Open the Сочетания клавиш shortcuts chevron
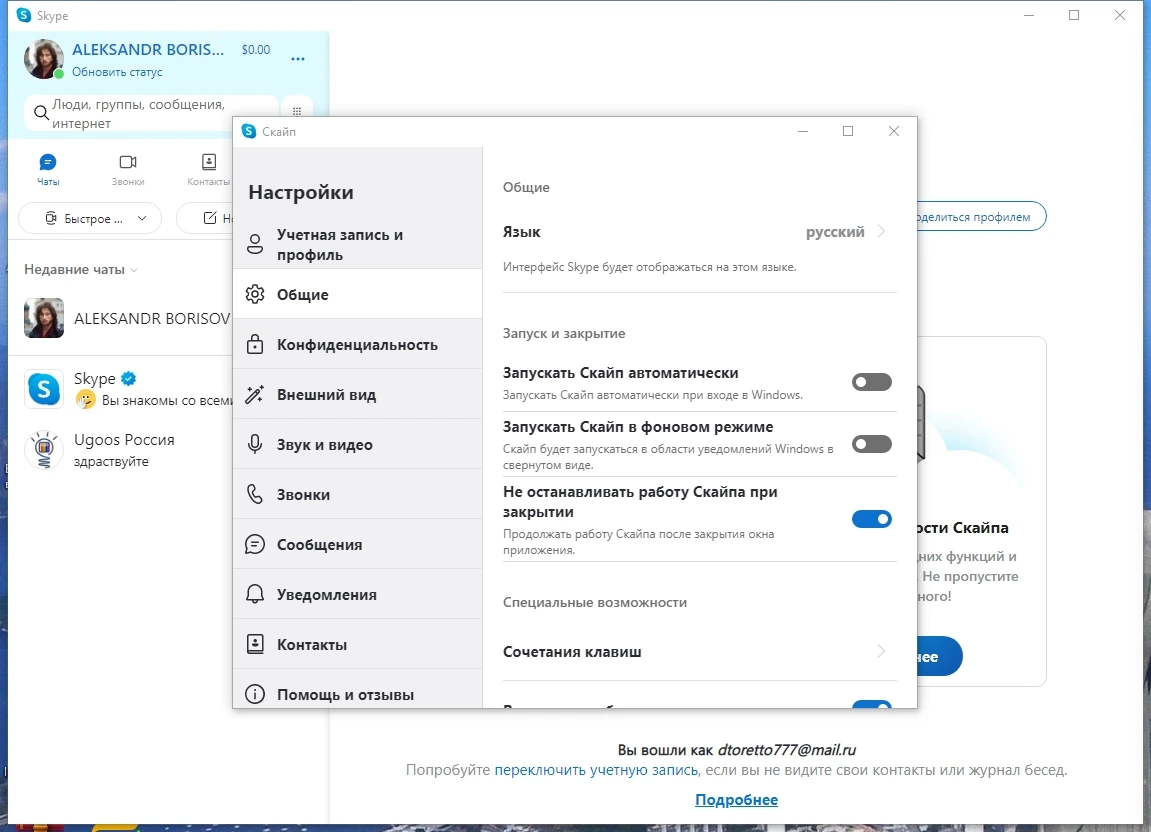1151x832 pixels. [882, 651]
